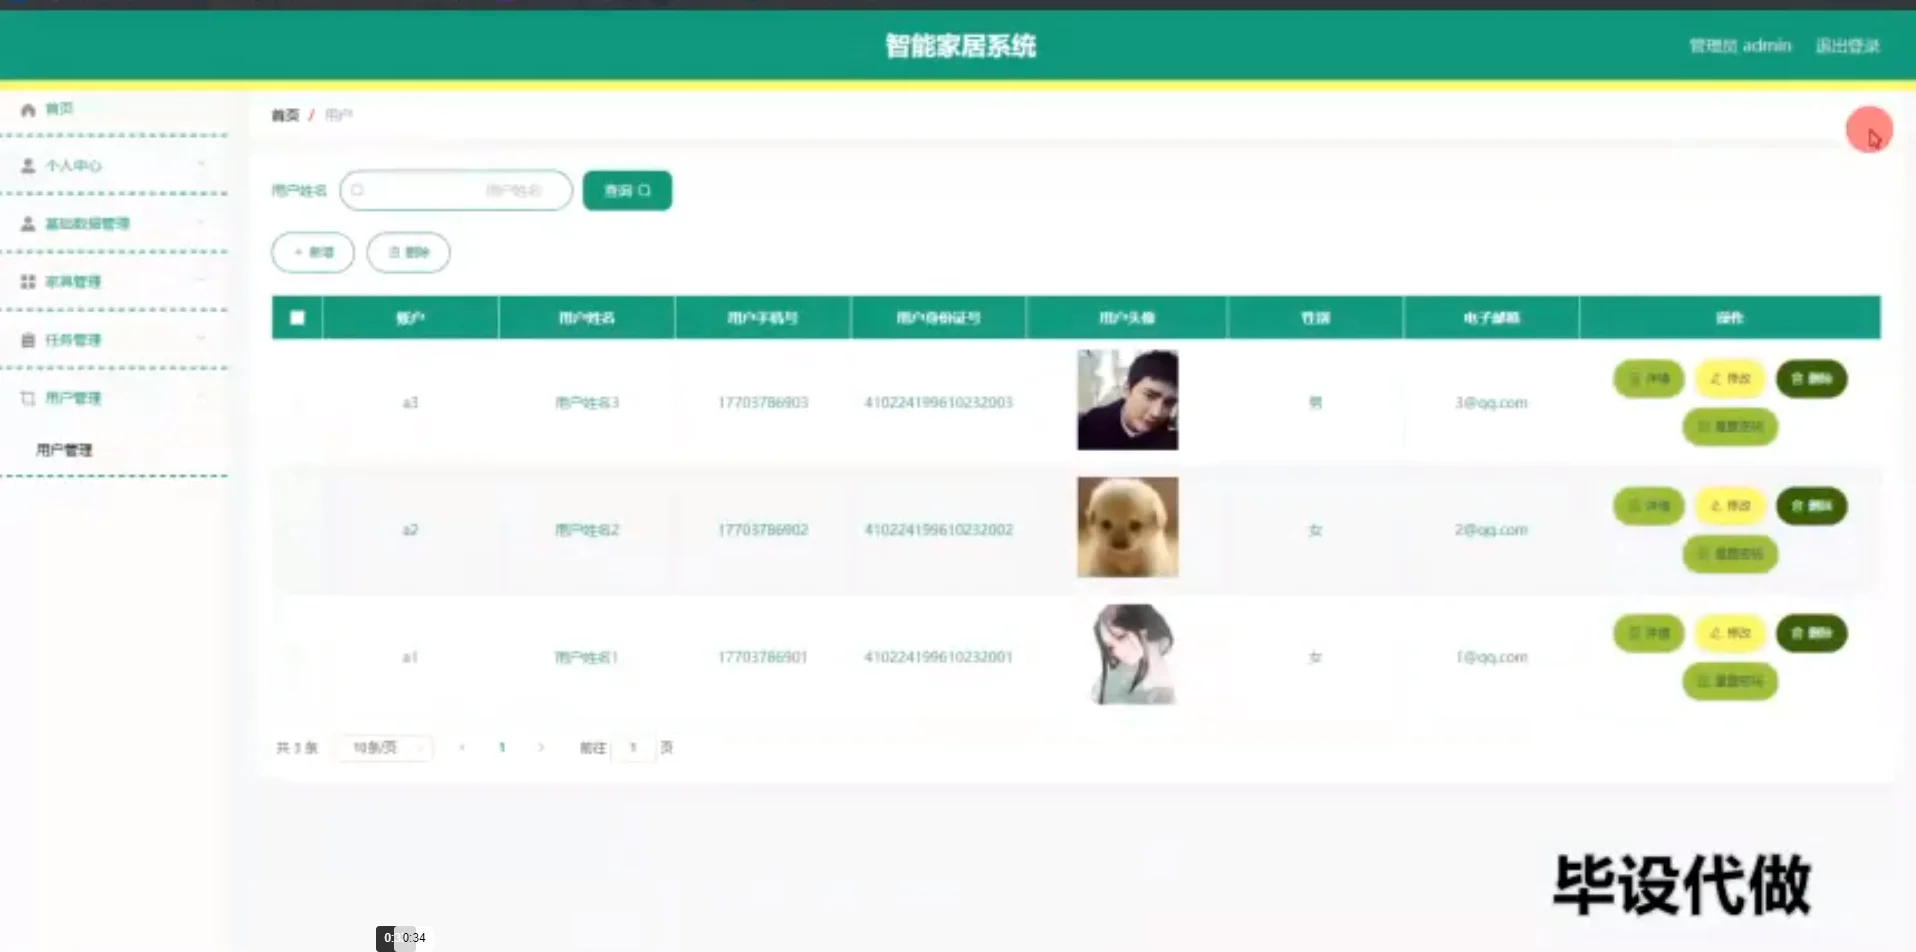
Task: Open 个人中心 via its person icon
Action: click(x=28, y=165)
